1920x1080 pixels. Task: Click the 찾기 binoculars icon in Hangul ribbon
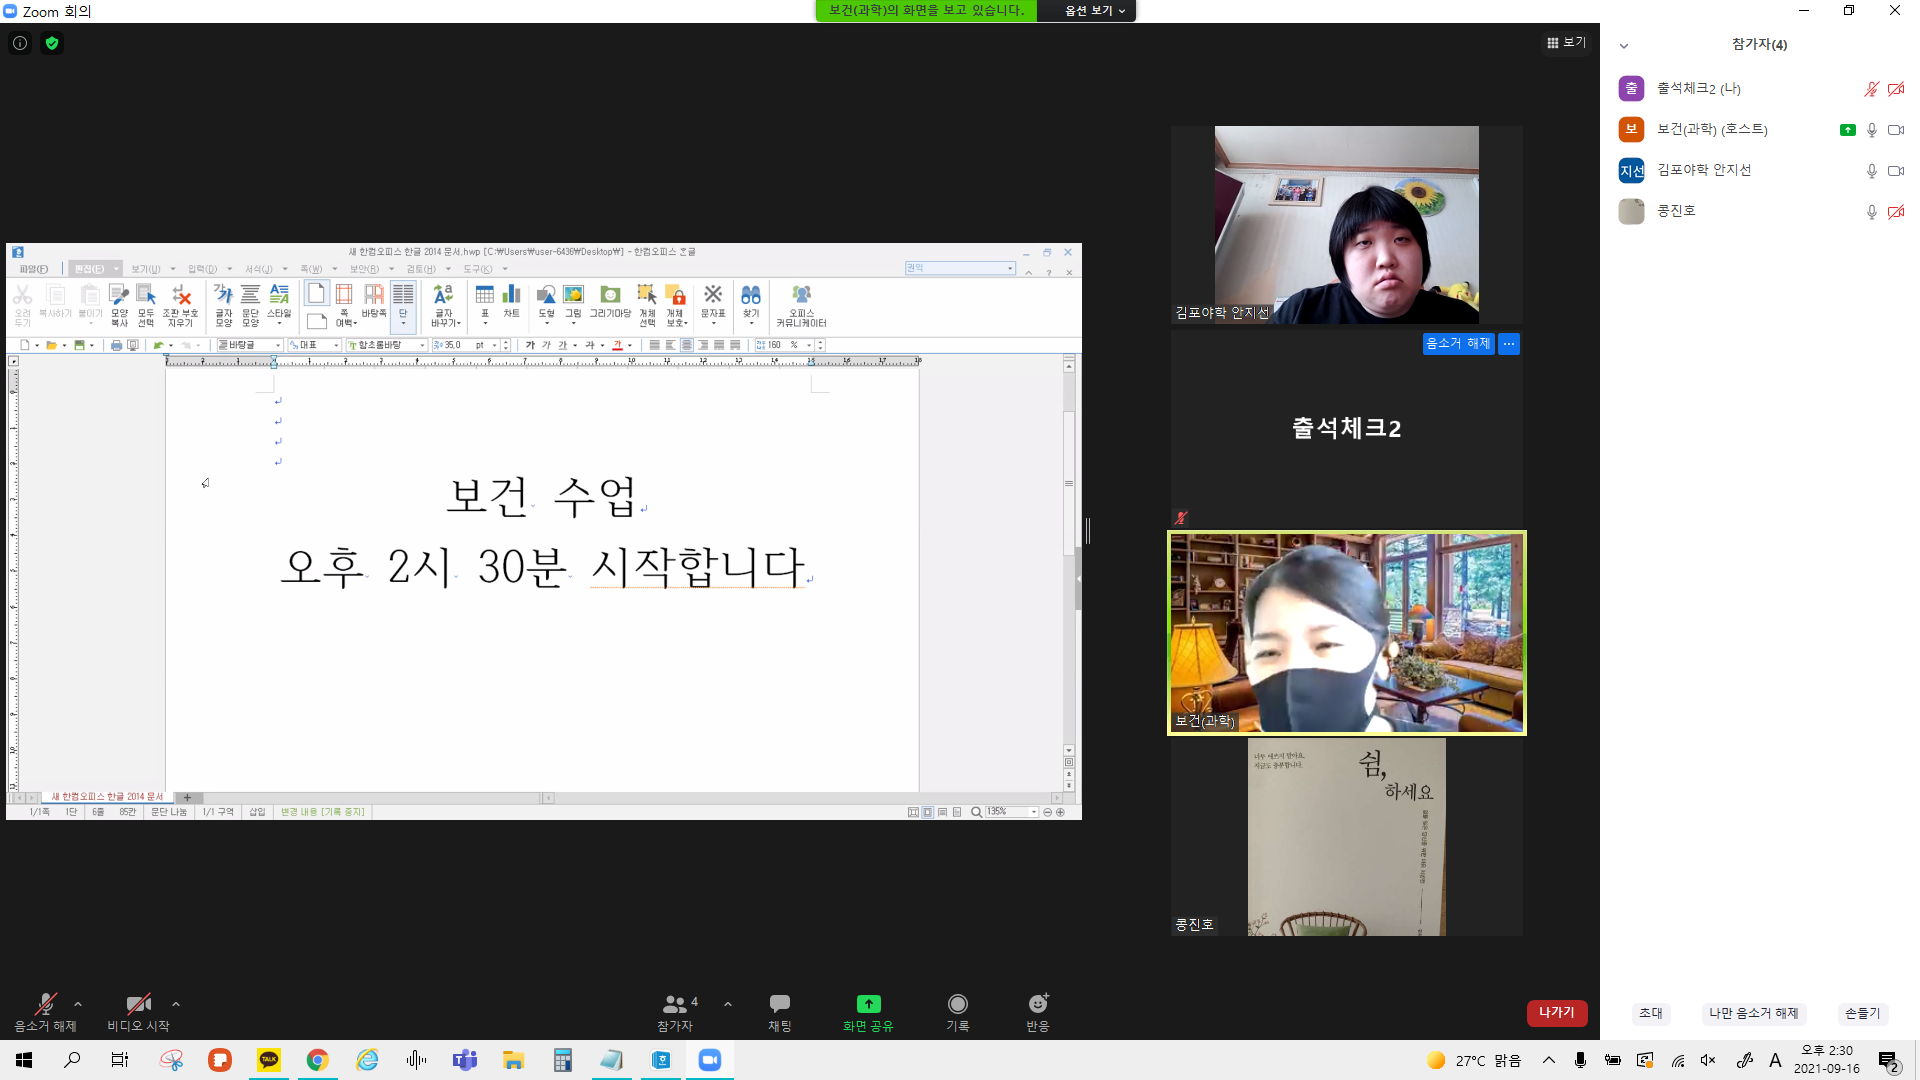(x=751, y=302)
